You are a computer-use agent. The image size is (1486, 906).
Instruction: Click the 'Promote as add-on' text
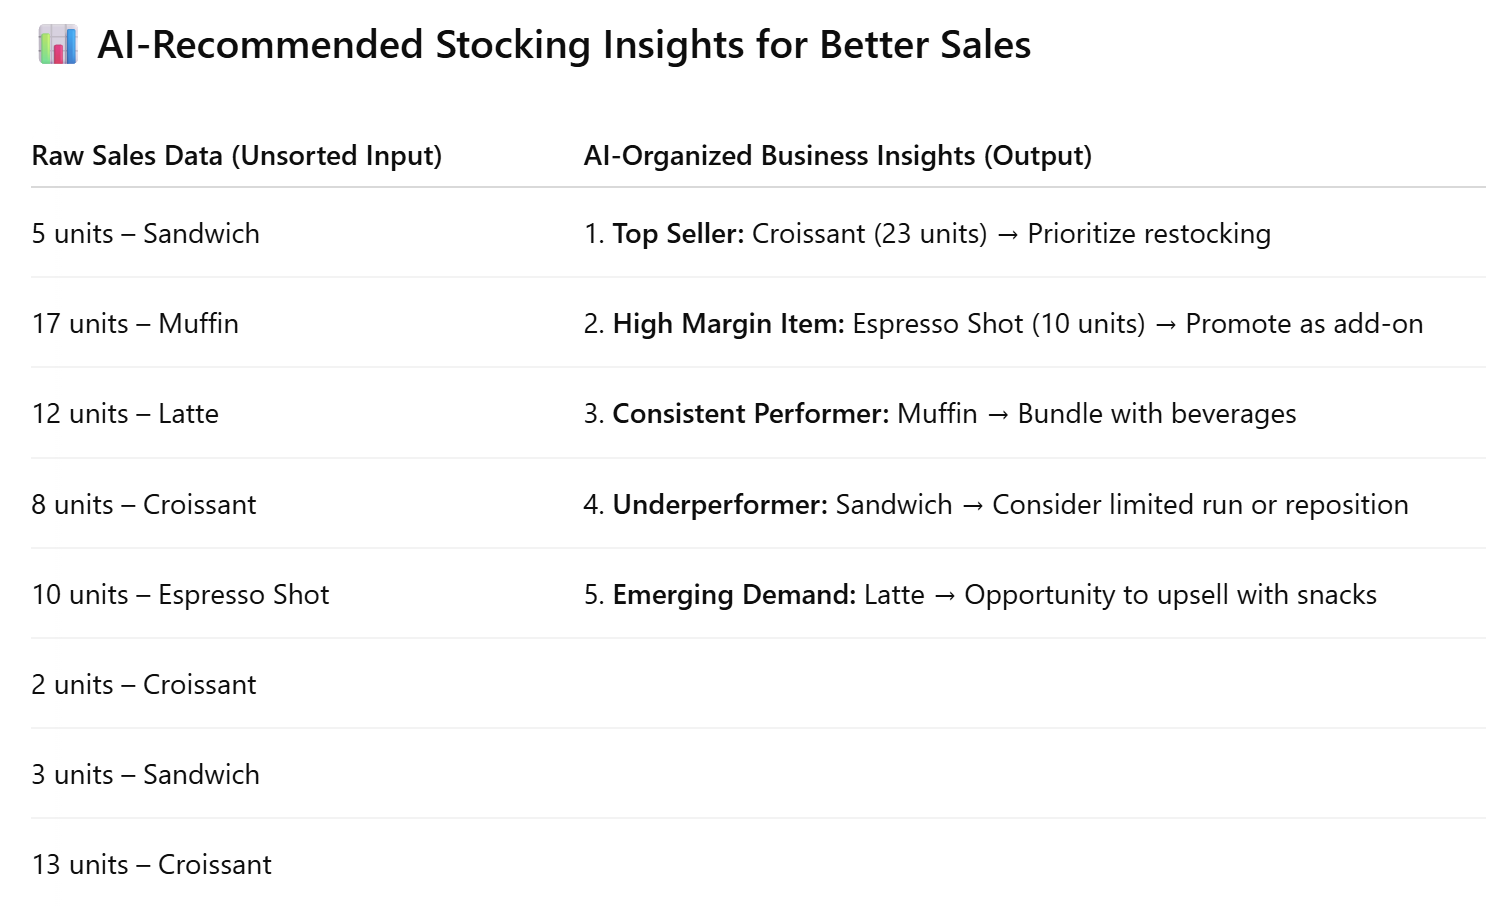(x=1304, y=324)
